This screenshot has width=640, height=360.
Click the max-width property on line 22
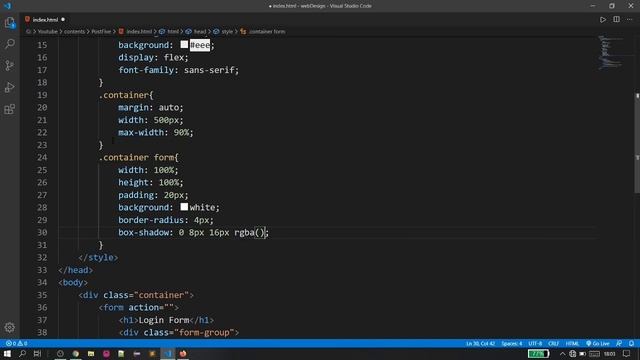(x=141, y=133)
